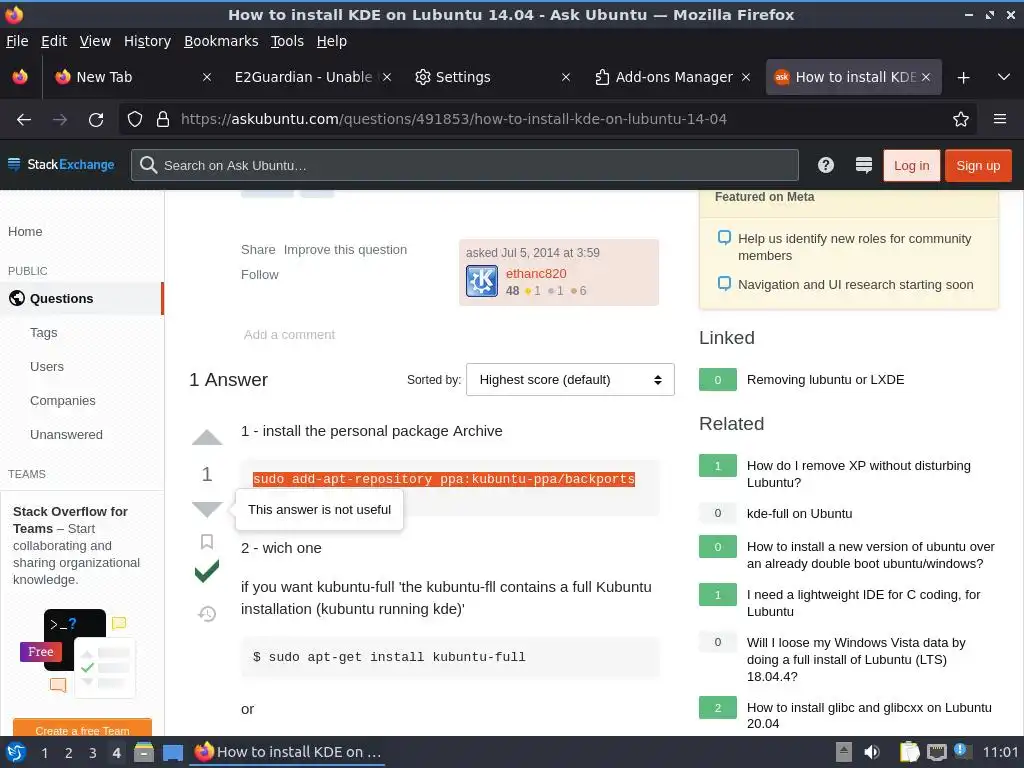Open the file manager icon in taskbar
The height and width of the screenshot is (768, 1024).
[x=144, y=752]
